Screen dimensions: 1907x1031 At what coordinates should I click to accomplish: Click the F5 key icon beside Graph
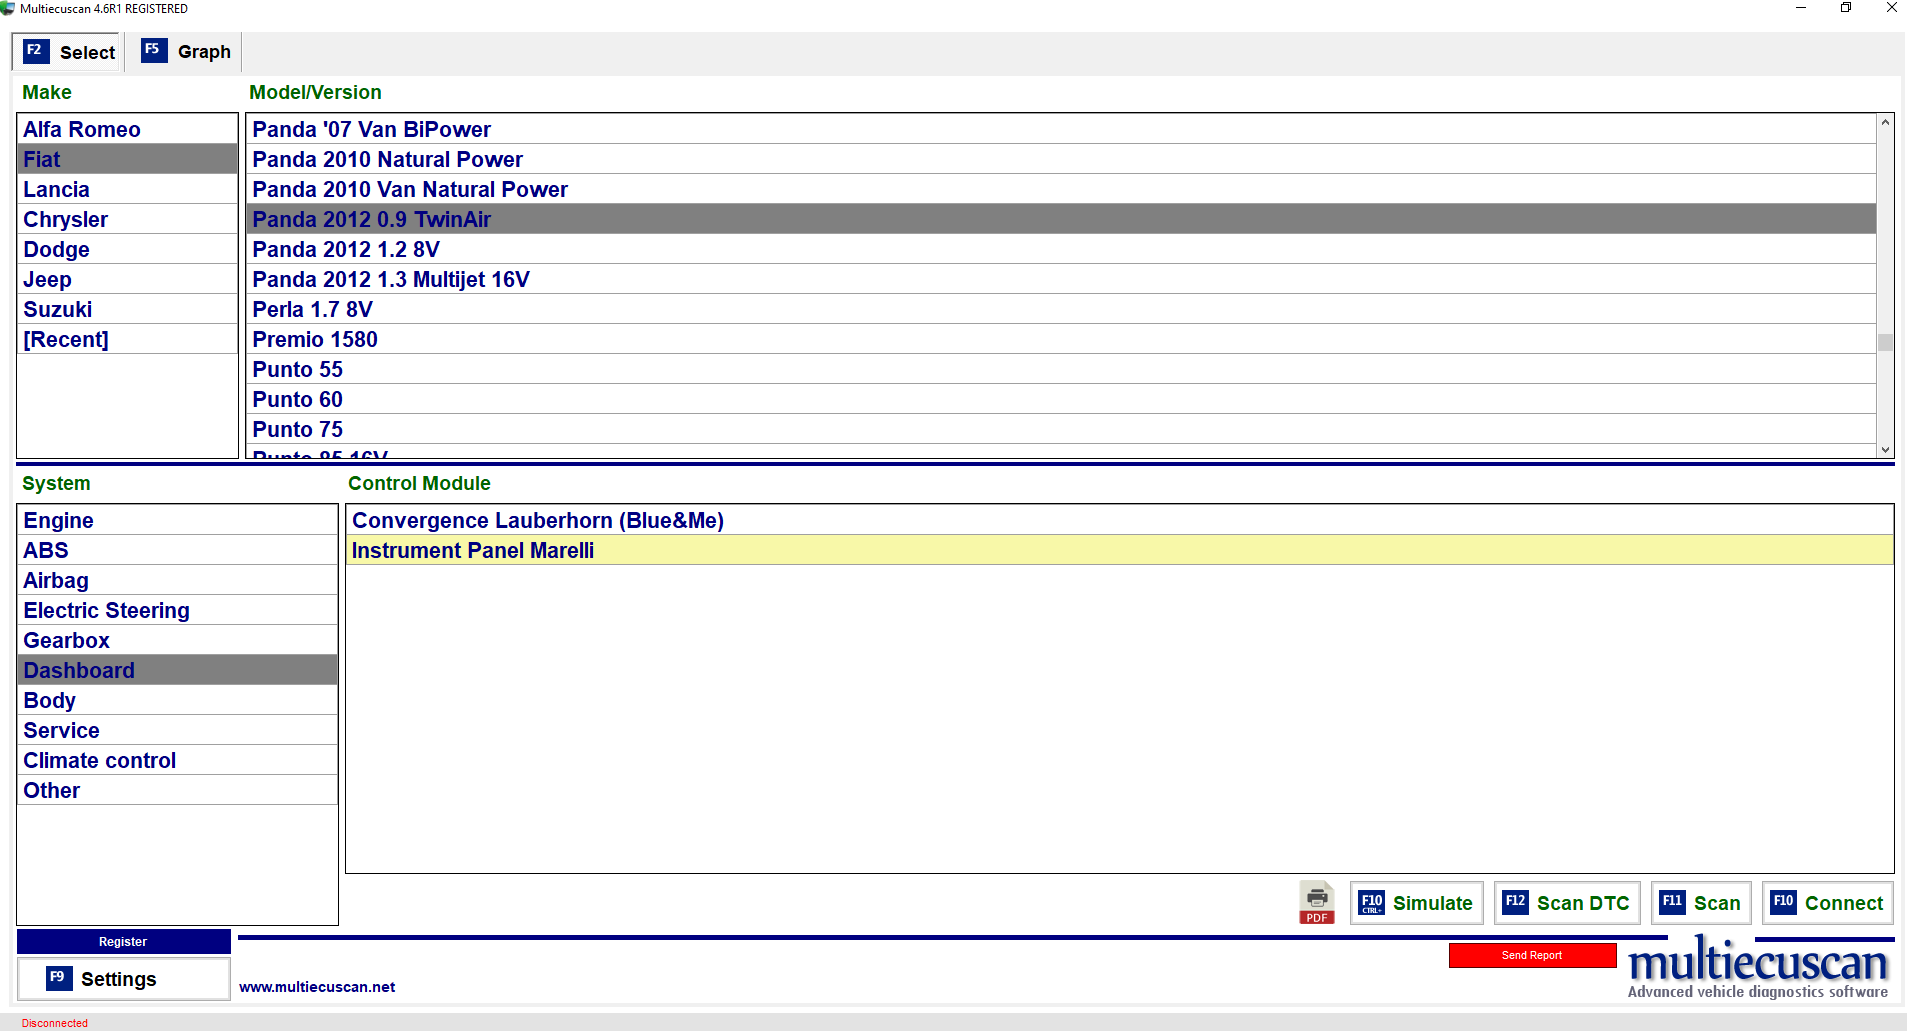pos(154,50)
